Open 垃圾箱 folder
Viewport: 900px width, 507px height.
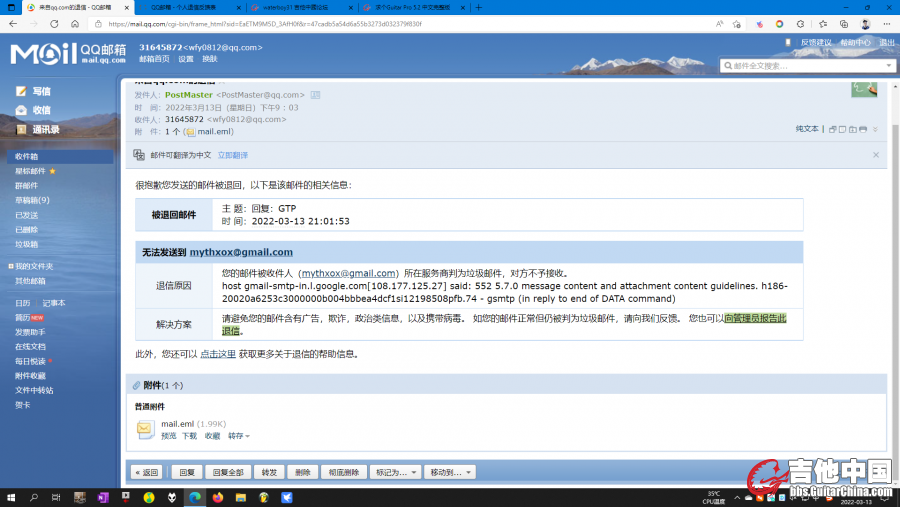click(26, 244)
